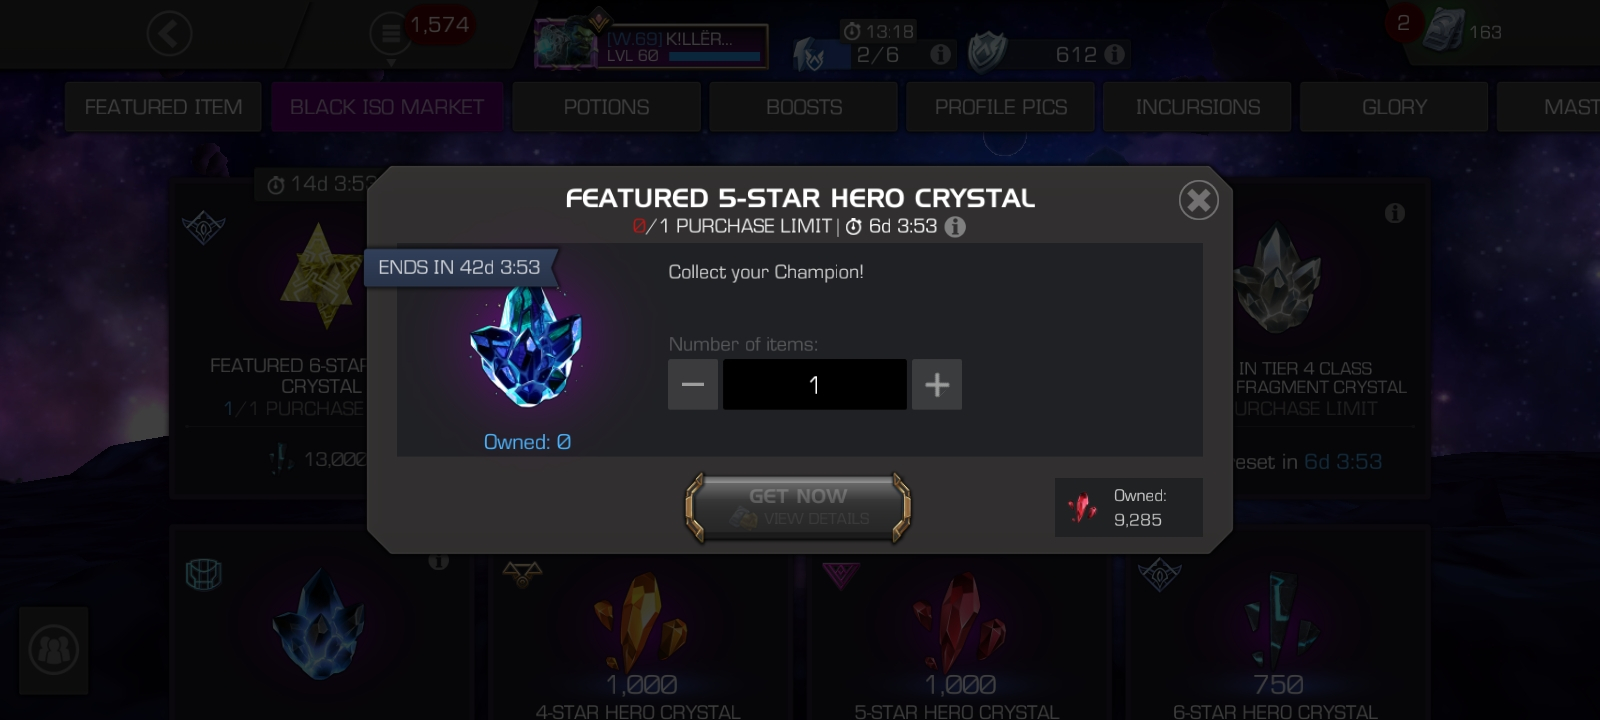The width and height of the screenshot is (1600, 720).
Task: Select the POTIONS tab
Action: [x=606, y=107]
